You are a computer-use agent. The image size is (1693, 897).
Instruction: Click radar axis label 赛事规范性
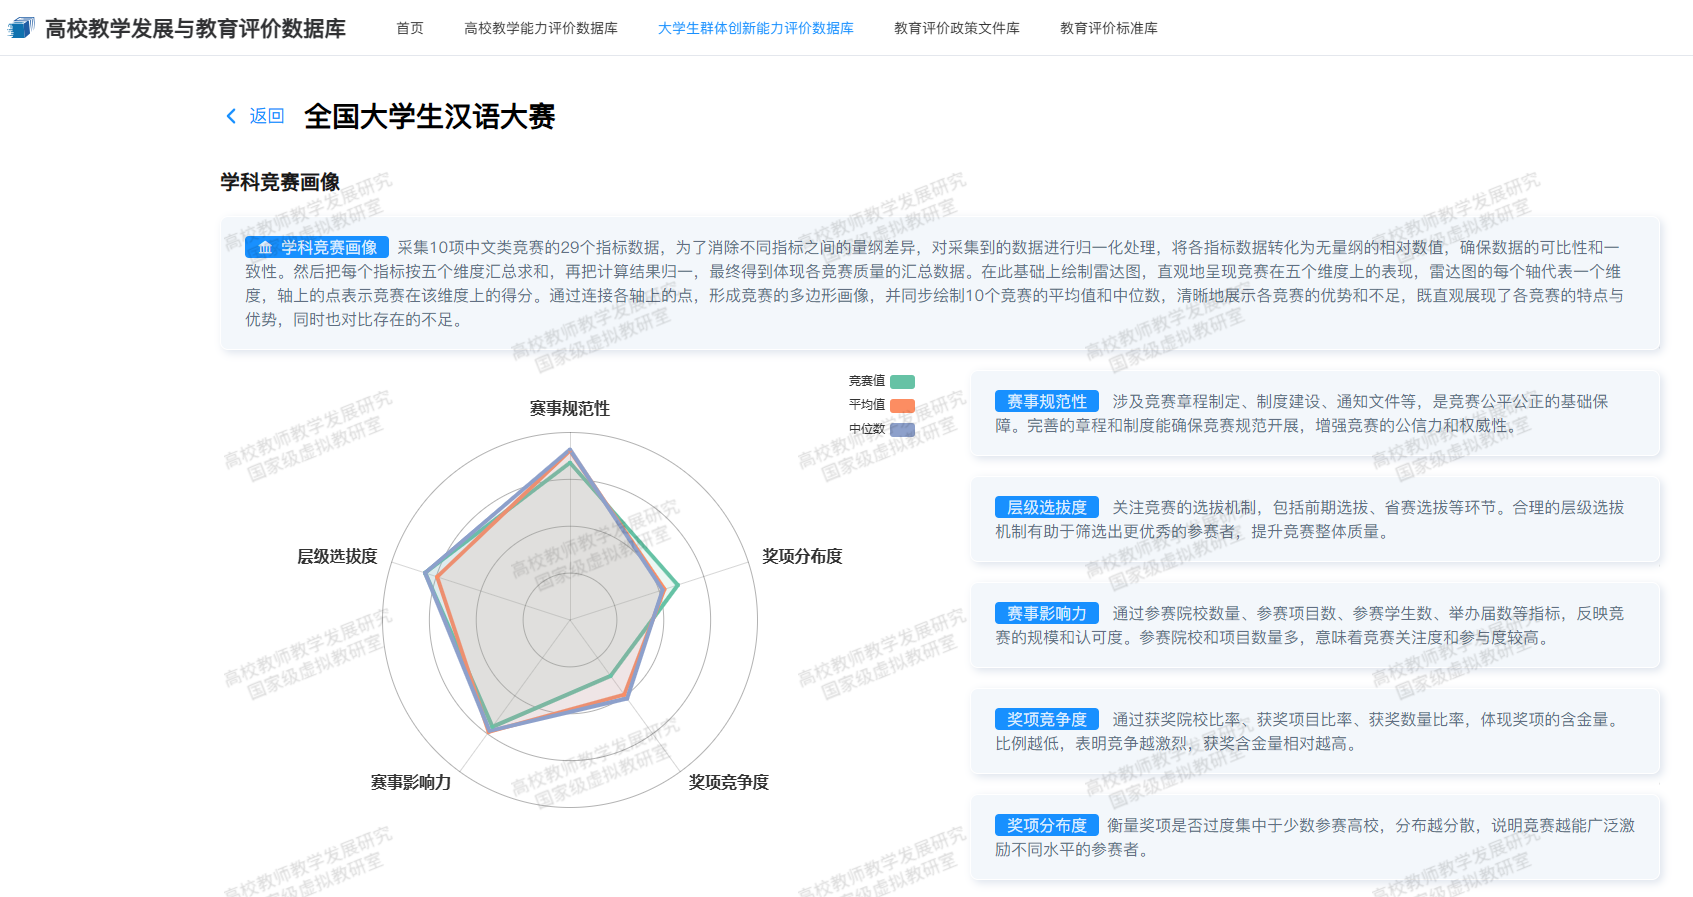pos(570,408)
